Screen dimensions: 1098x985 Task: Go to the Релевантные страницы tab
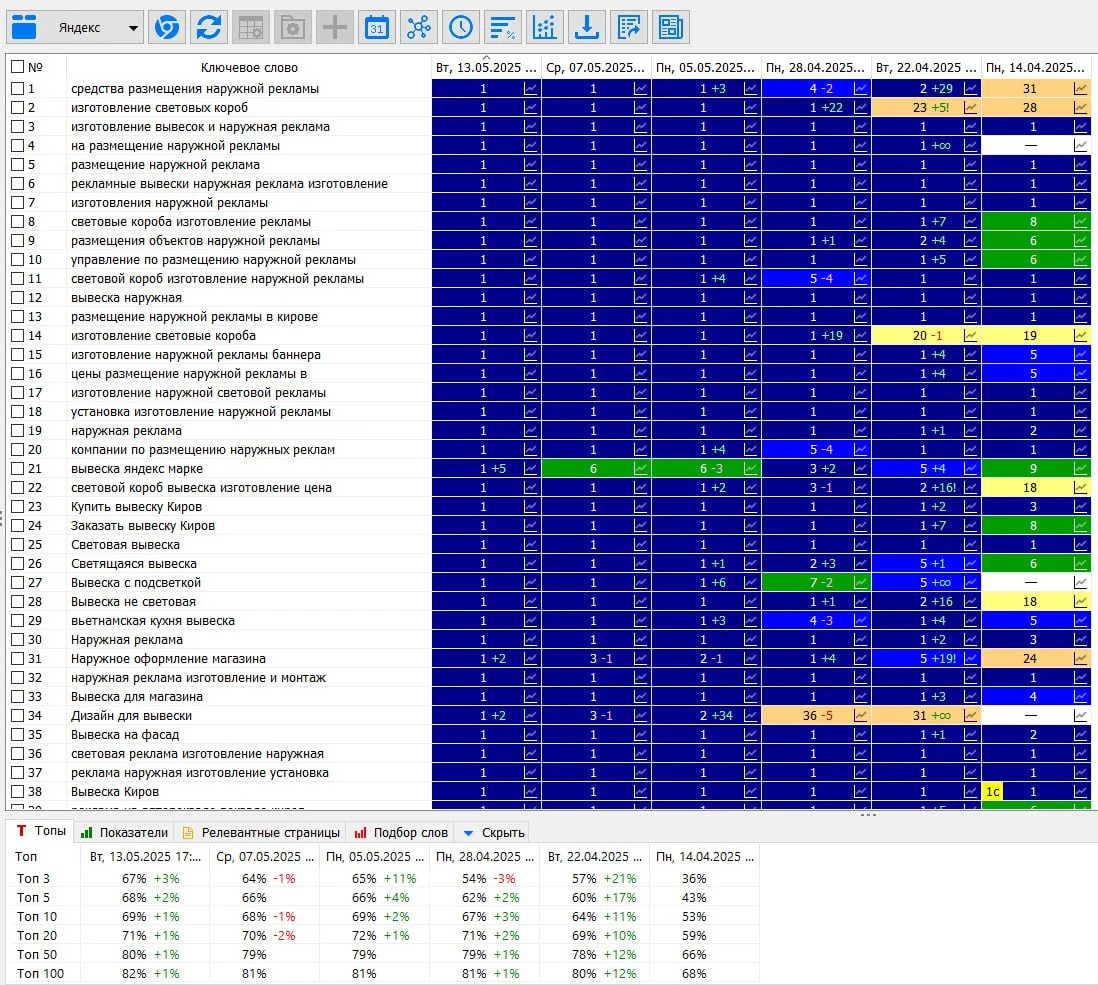[x=261, y=832]
